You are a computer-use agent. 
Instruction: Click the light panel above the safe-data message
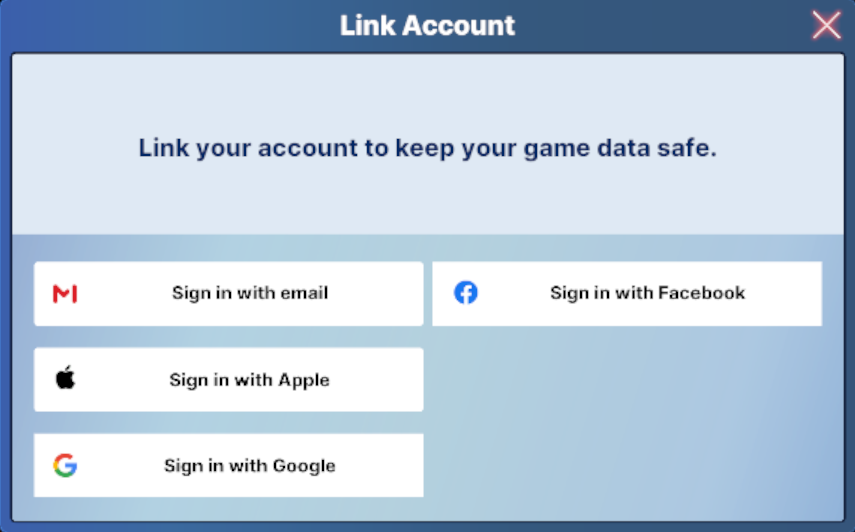[428, 93]
